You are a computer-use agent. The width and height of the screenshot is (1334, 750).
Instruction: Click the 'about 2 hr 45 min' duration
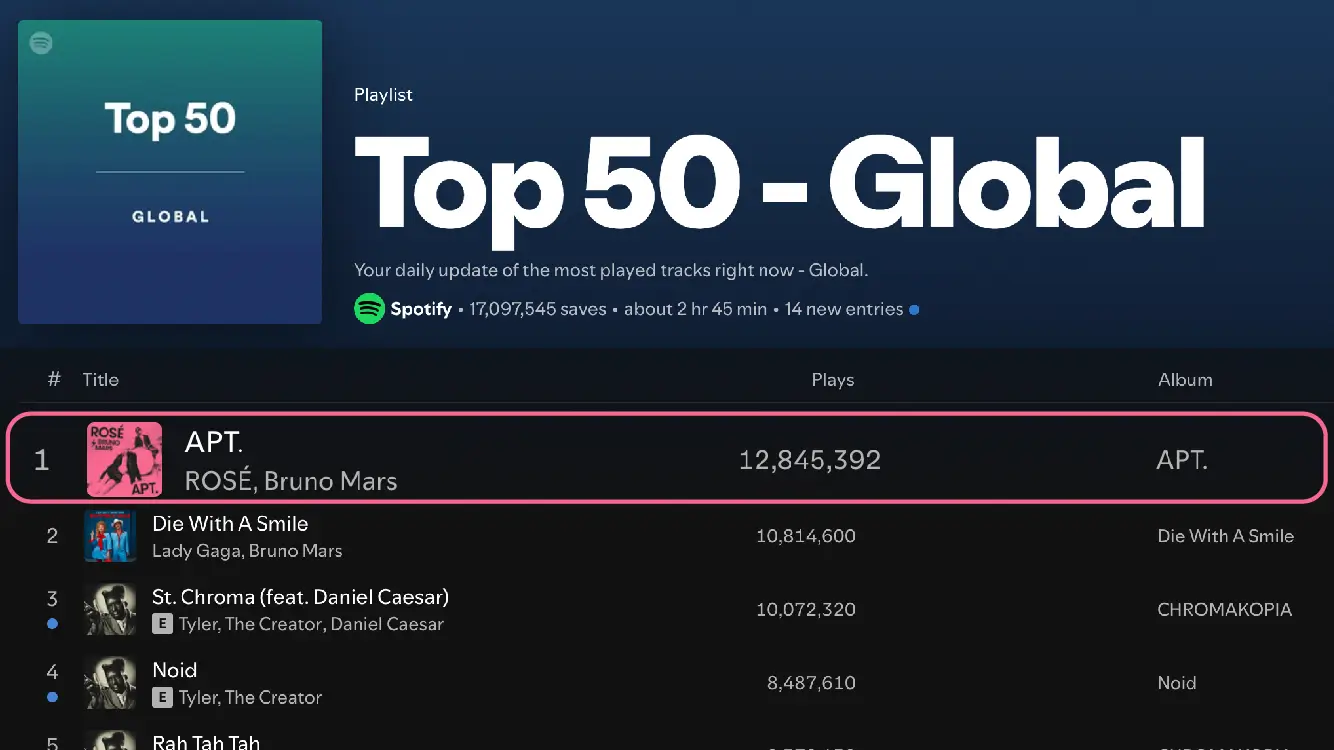pos(695,309)
